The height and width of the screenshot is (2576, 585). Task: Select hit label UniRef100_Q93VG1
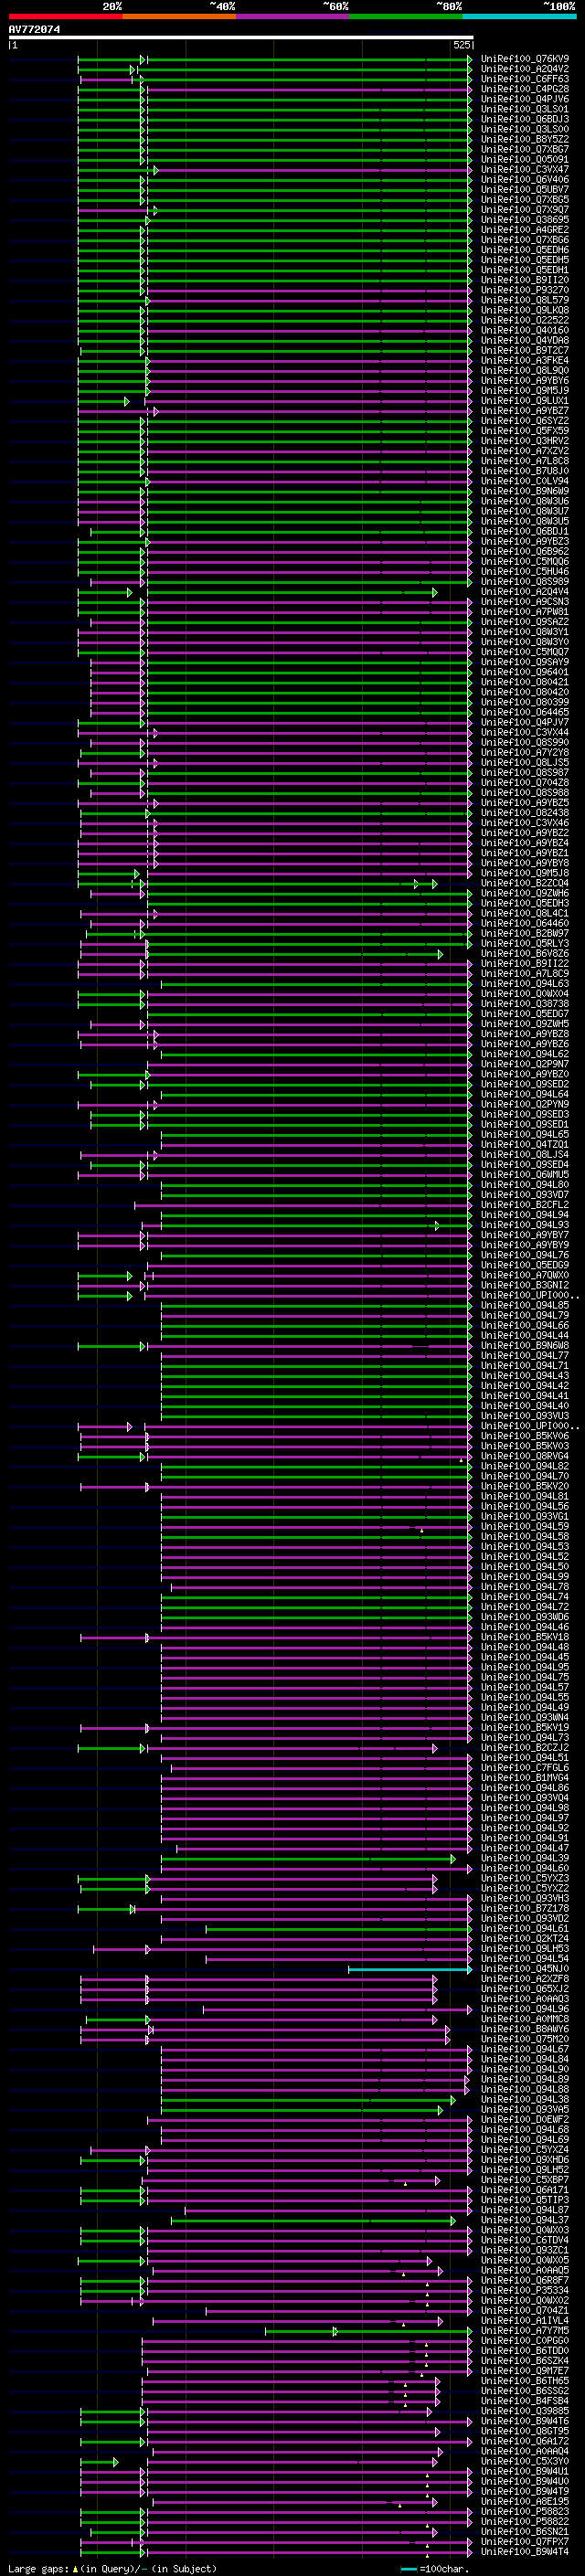[x=524, y=1517]
